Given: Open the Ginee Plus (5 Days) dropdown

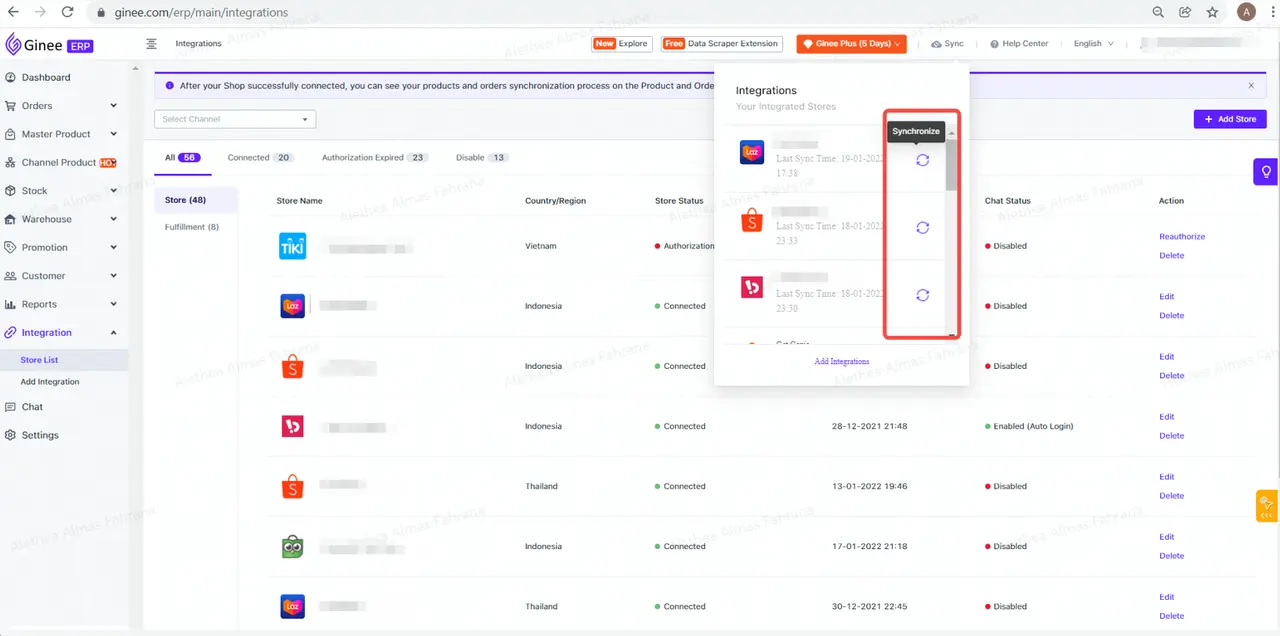Looking at the screenshot, I should click(851, 44).
